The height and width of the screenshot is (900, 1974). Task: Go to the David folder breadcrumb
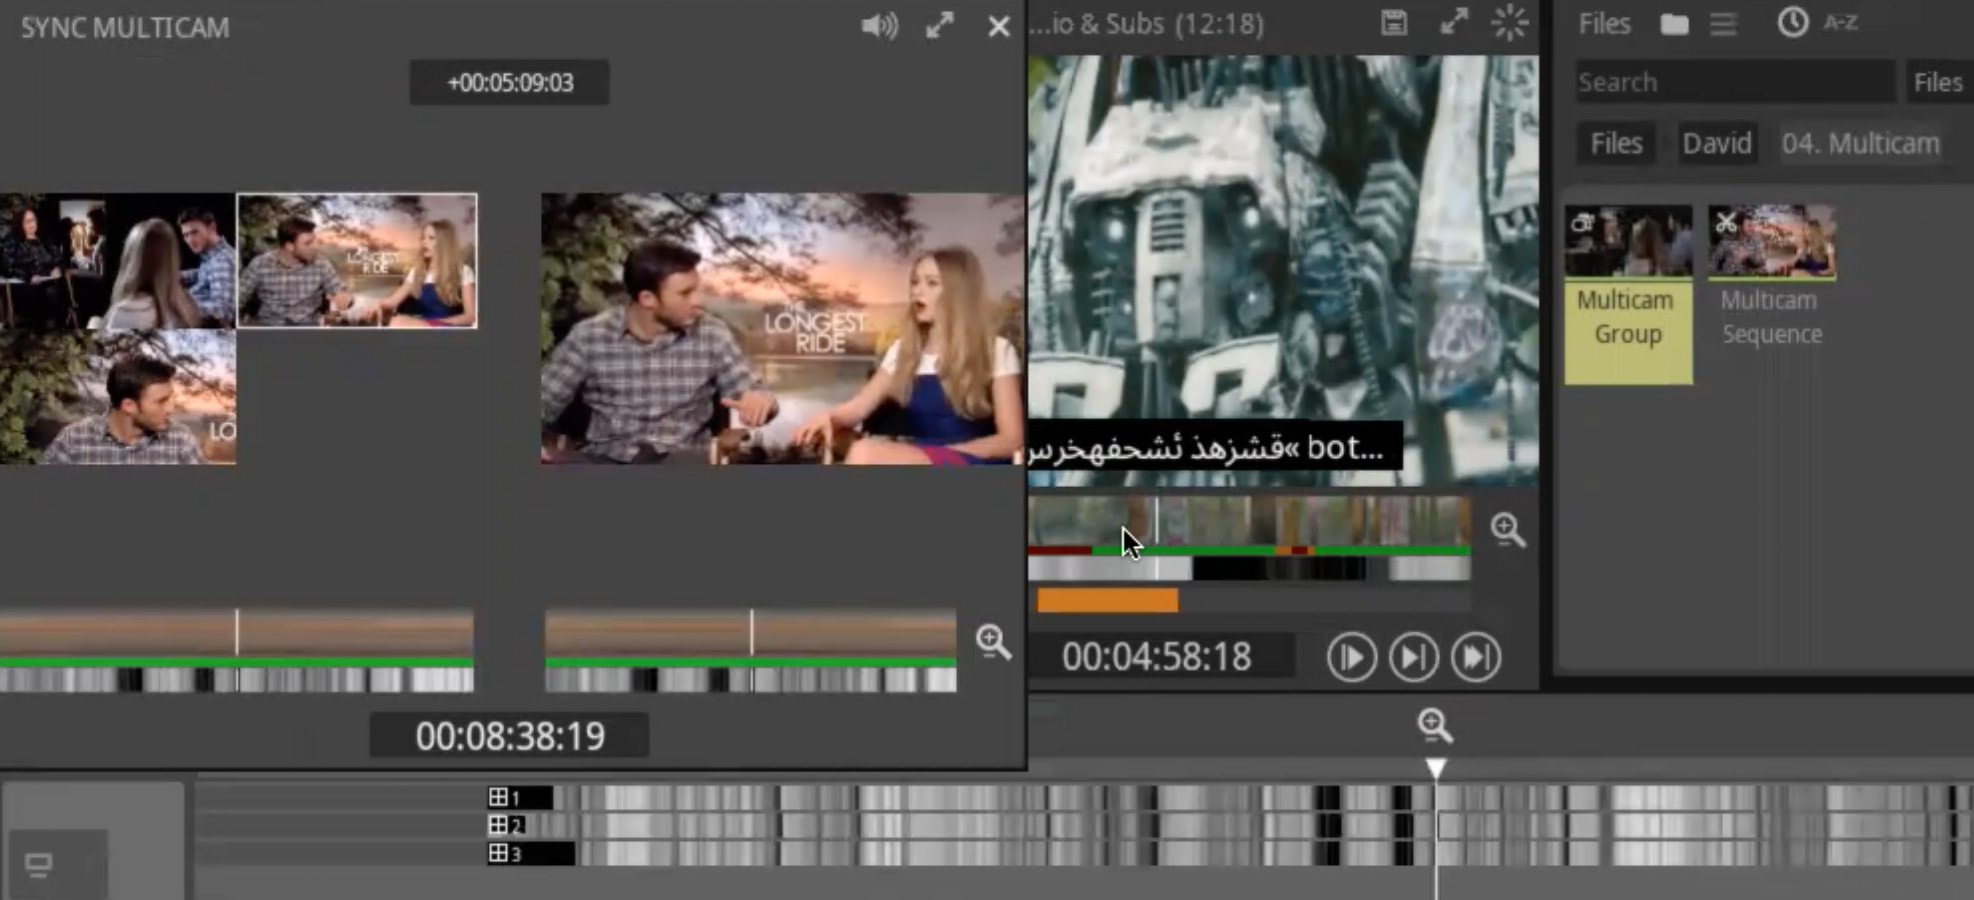[x=1716, y=143]
